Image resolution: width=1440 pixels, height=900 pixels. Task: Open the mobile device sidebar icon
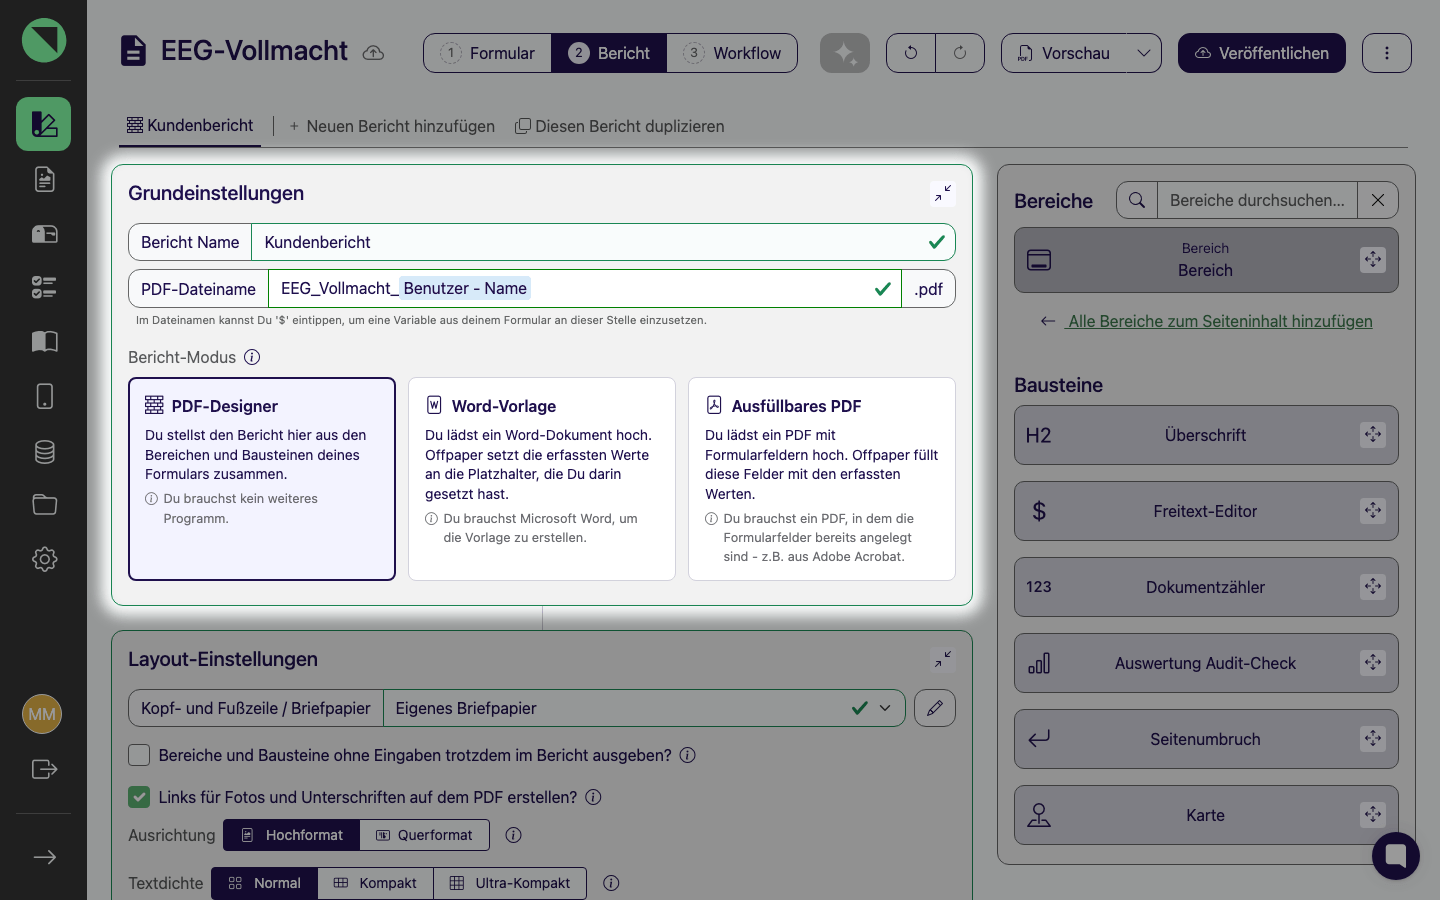[x=44, y=396]
